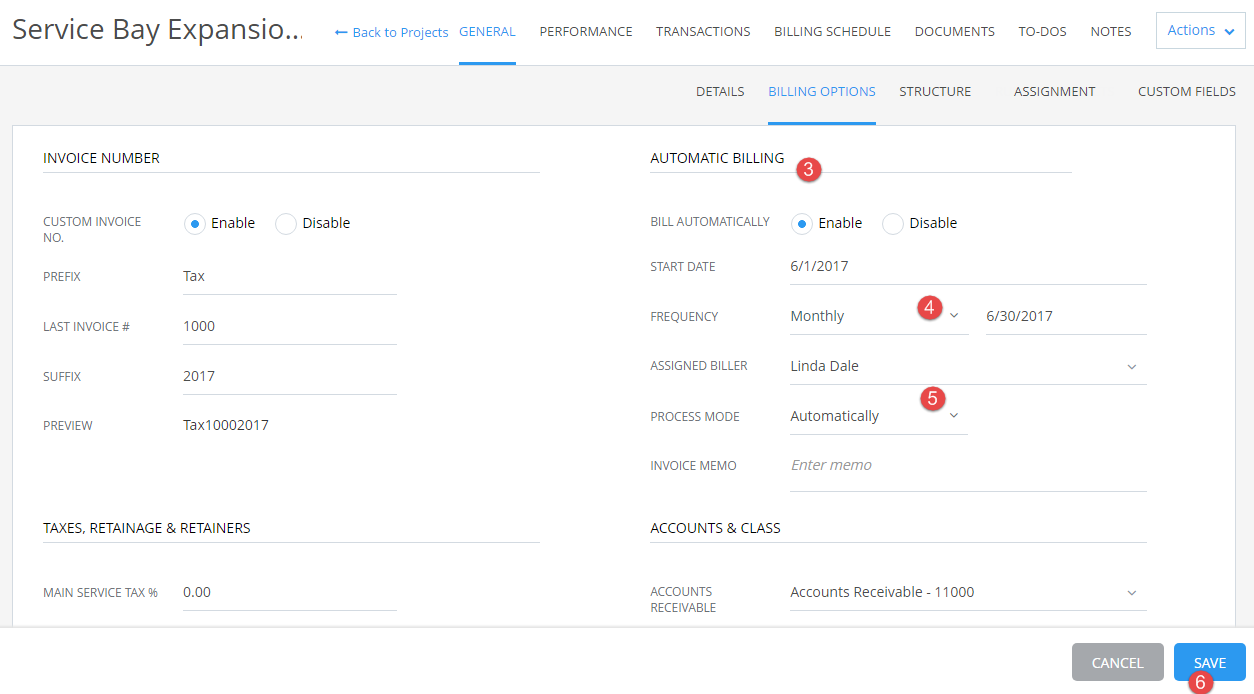
Task: Open the TRANSACTIONS tab
Action: (703, 32)
